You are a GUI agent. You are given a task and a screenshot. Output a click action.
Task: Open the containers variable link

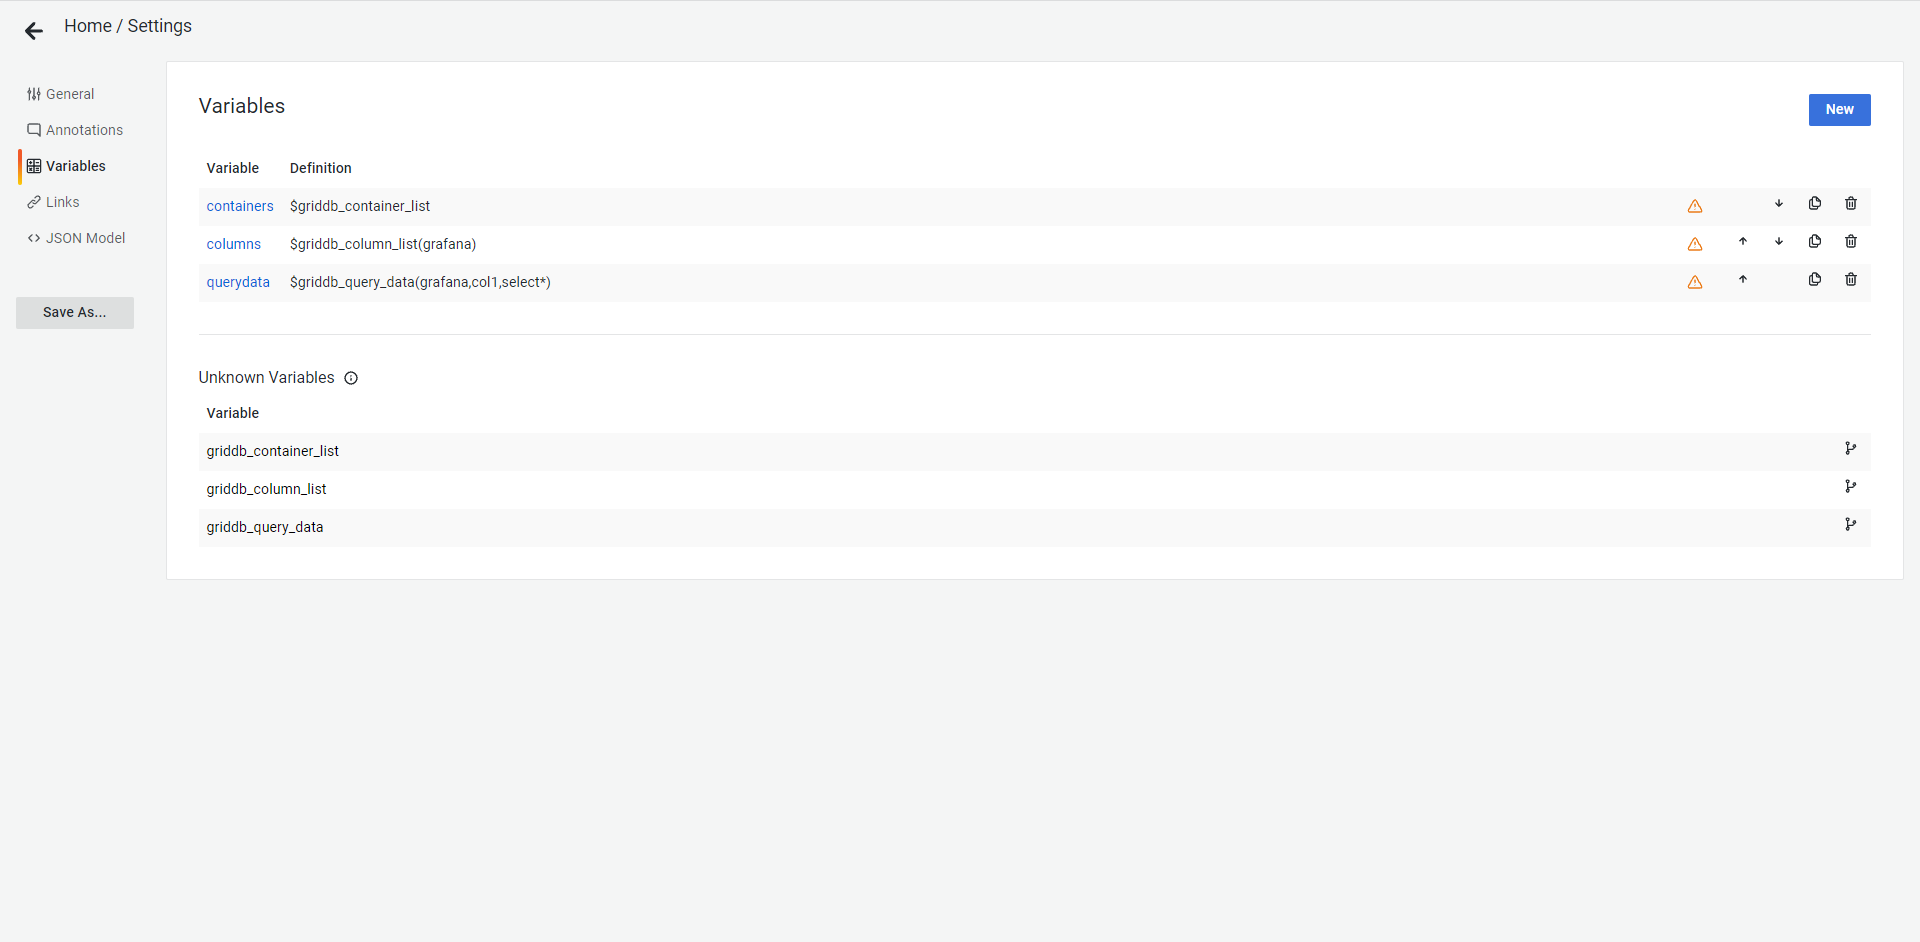click(x=239, y=206)
